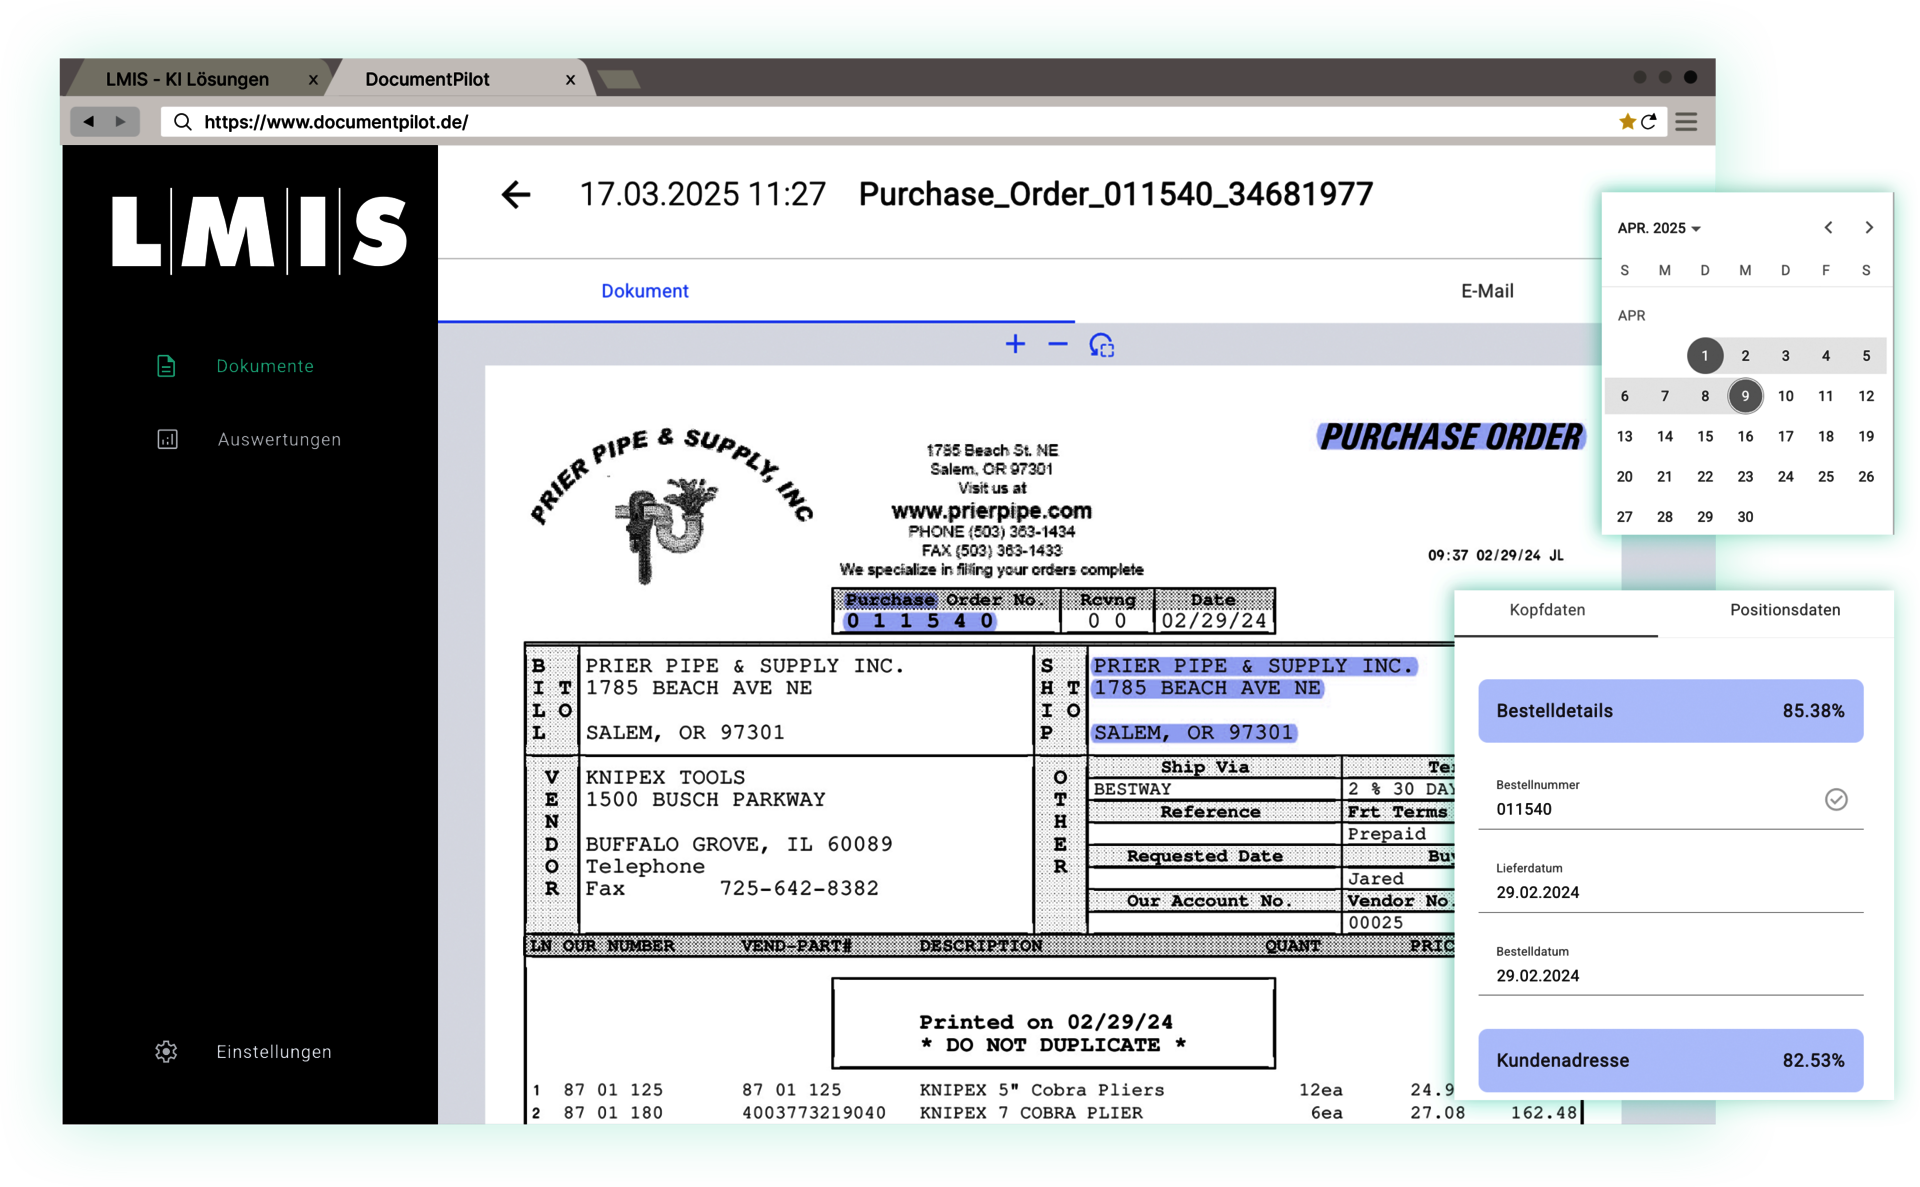Go to next month in calendar

coord(1868,228)
